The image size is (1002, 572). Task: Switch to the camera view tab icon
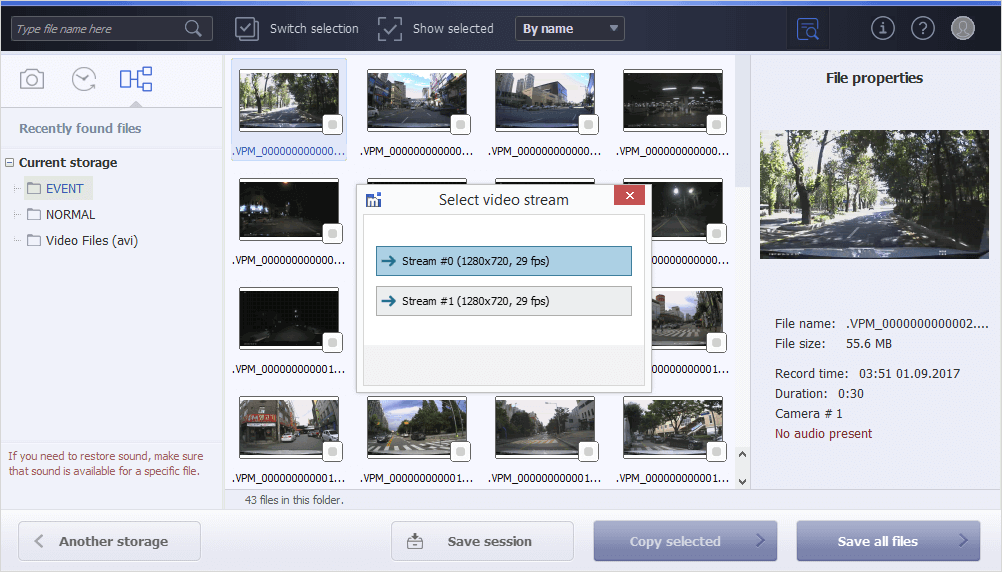pos(32,79)
